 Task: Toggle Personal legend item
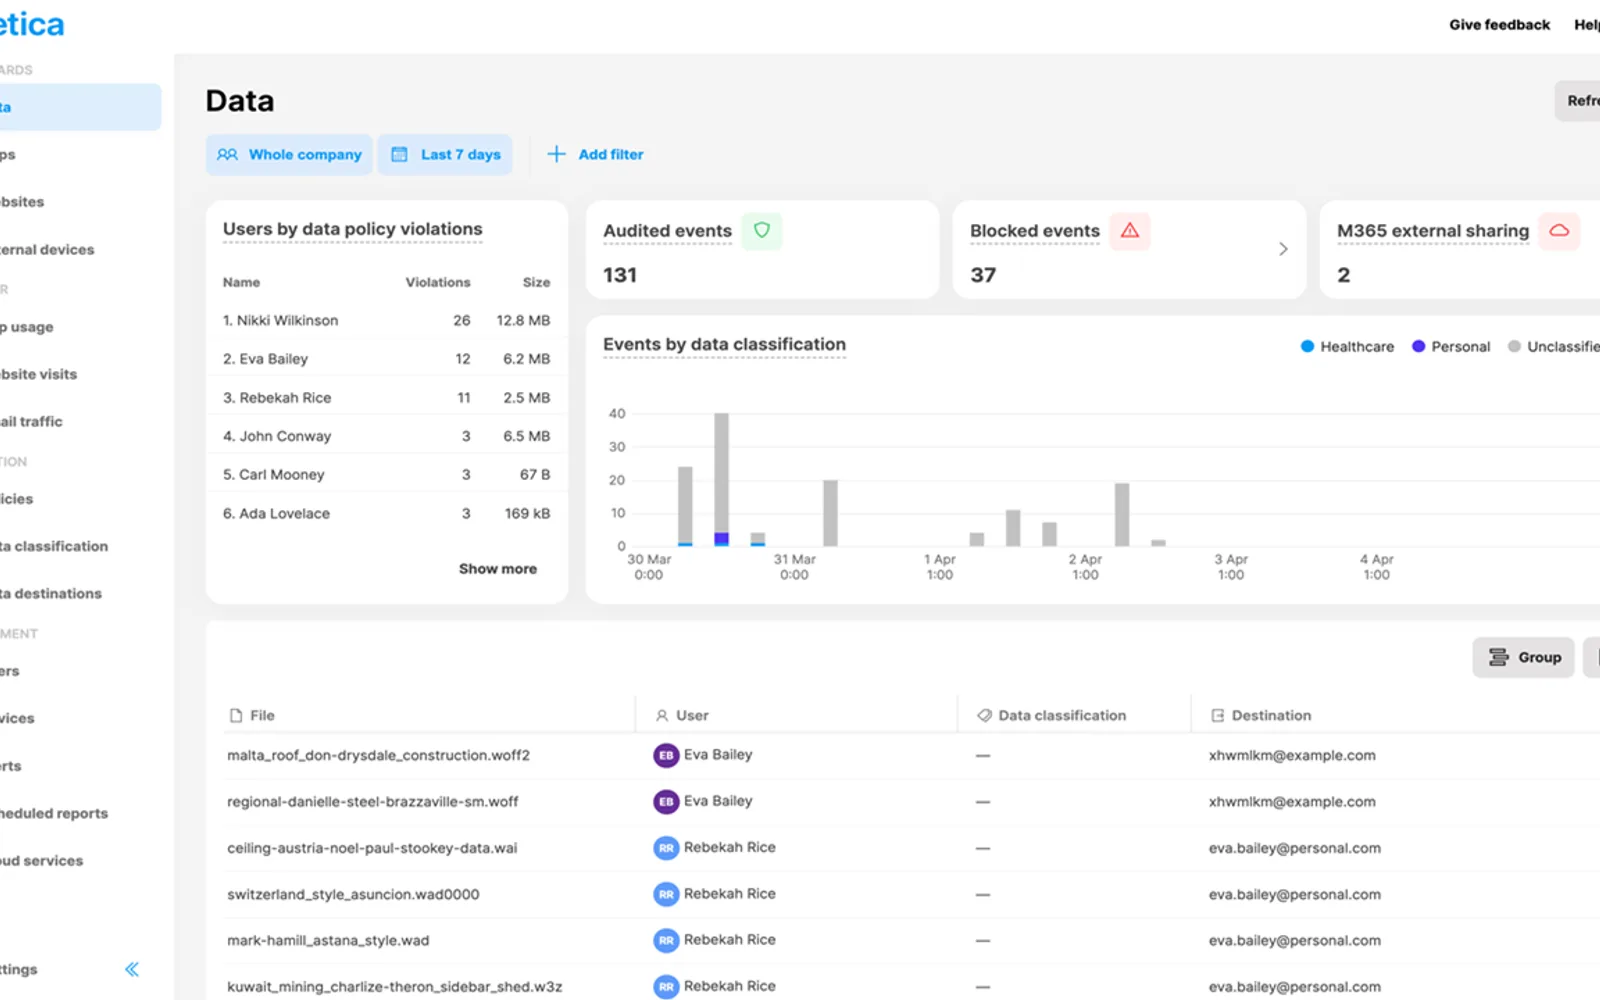[1451, 347]
